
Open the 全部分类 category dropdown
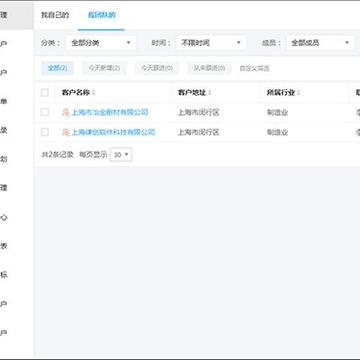coord(101,43)
